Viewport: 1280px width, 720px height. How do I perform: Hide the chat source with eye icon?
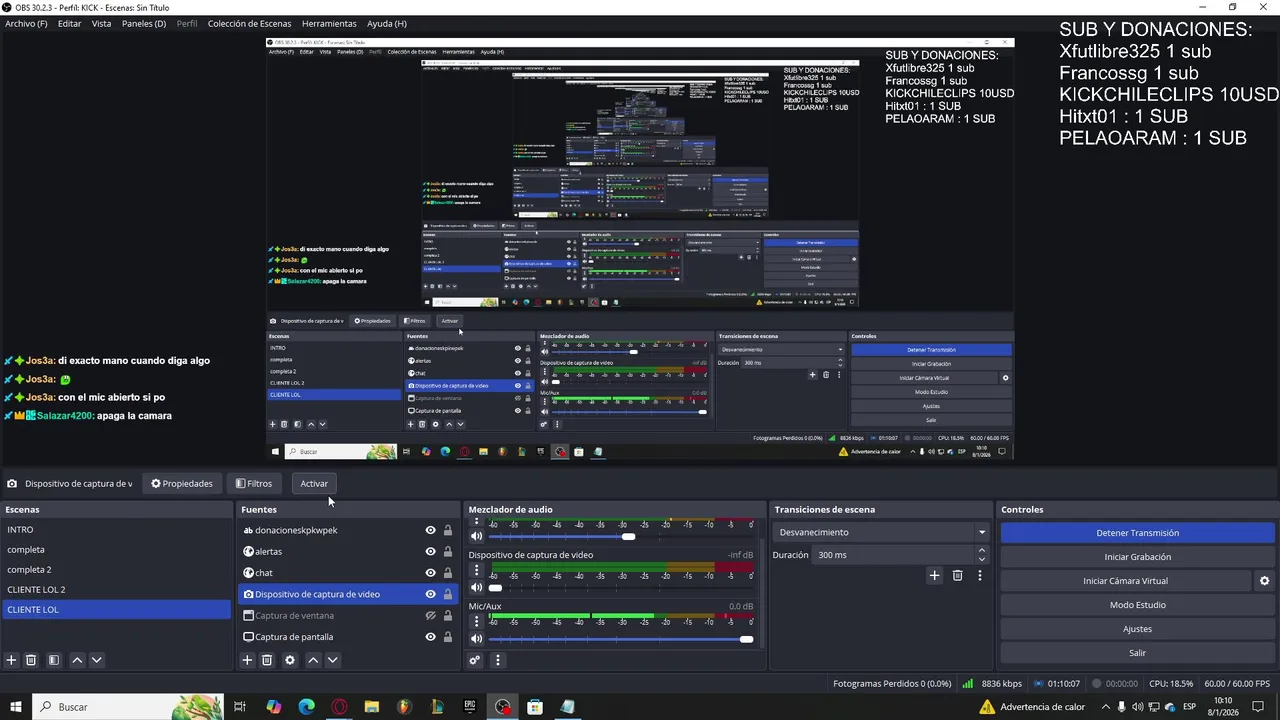coord(430,573)
